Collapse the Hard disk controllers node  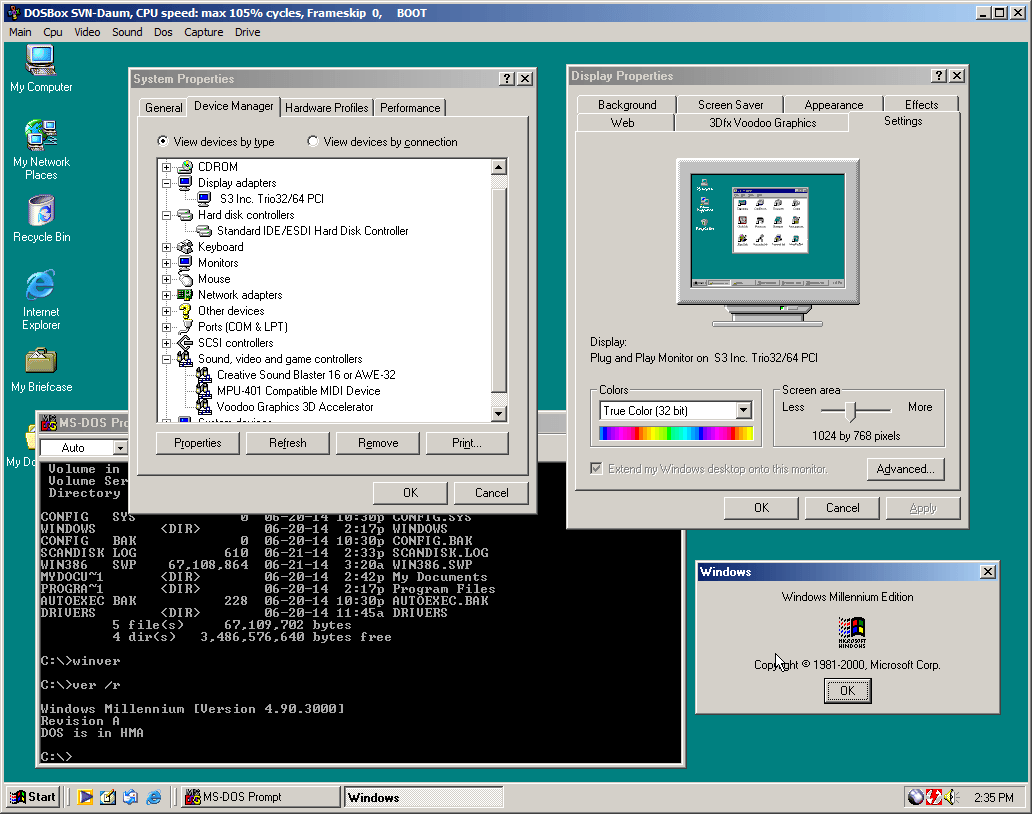[167, 215]
